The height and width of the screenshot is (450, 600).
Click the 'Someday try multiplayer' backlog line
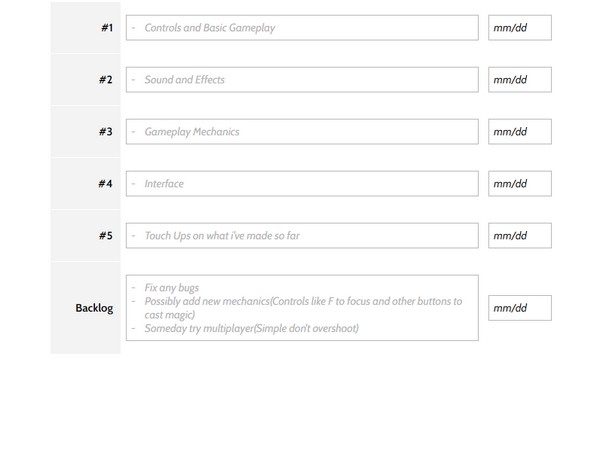[251, 328]
